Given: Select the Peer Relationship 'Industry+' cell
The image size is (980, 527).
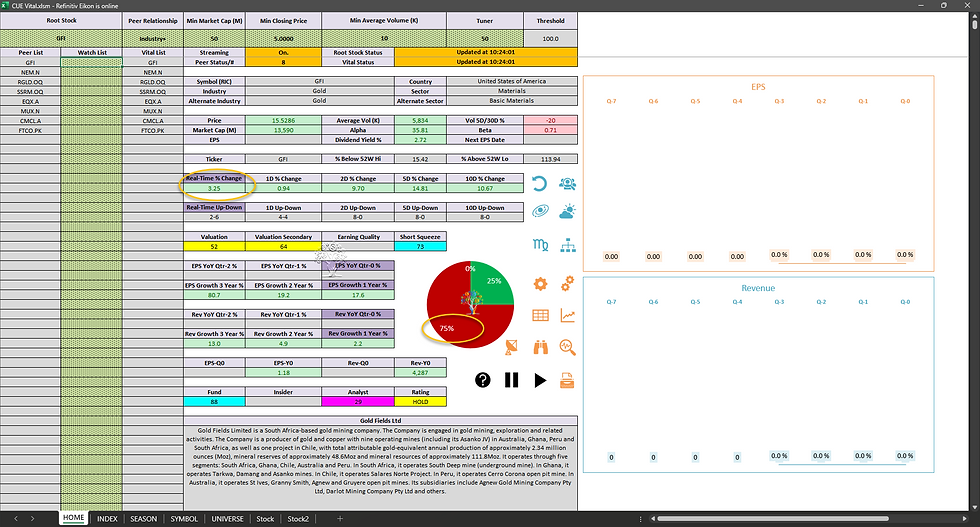Looking at the screenshot, I should [x=152, y=38].
